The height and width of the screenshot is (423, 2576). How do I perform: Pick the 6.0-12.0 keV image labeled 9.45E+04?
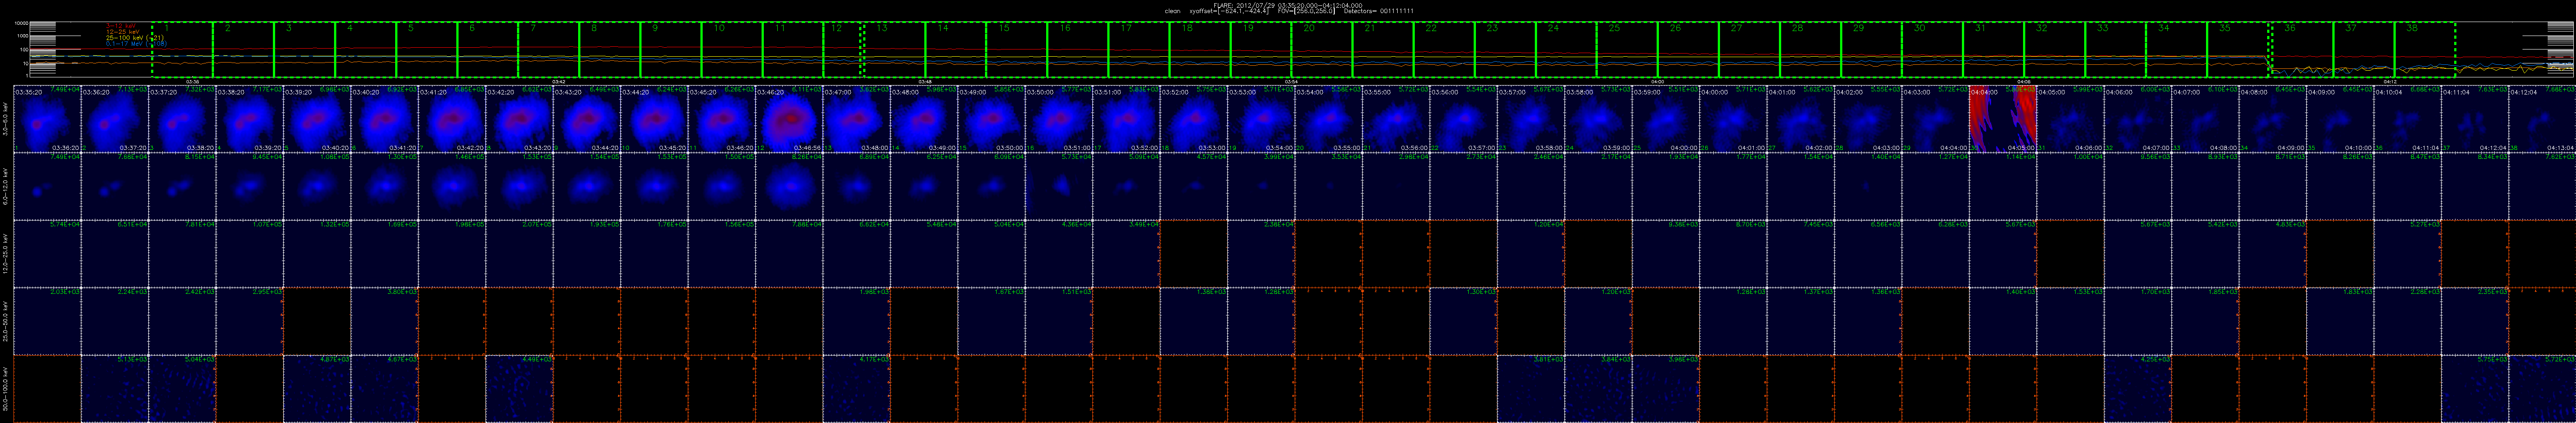pos(250,186)
